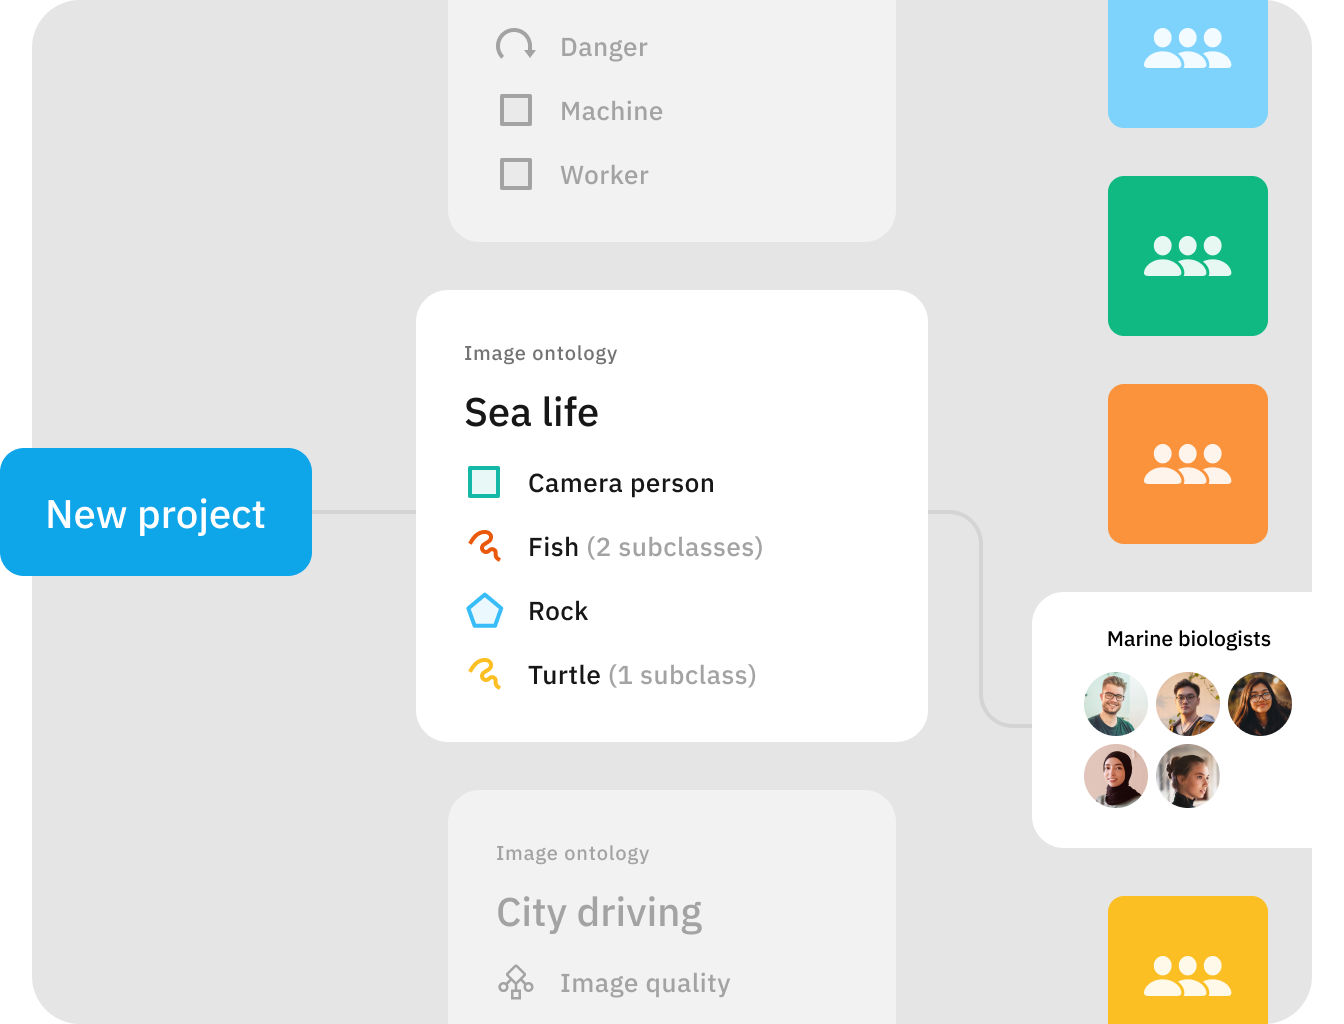Open the orange team tile

coord(1188,464)
